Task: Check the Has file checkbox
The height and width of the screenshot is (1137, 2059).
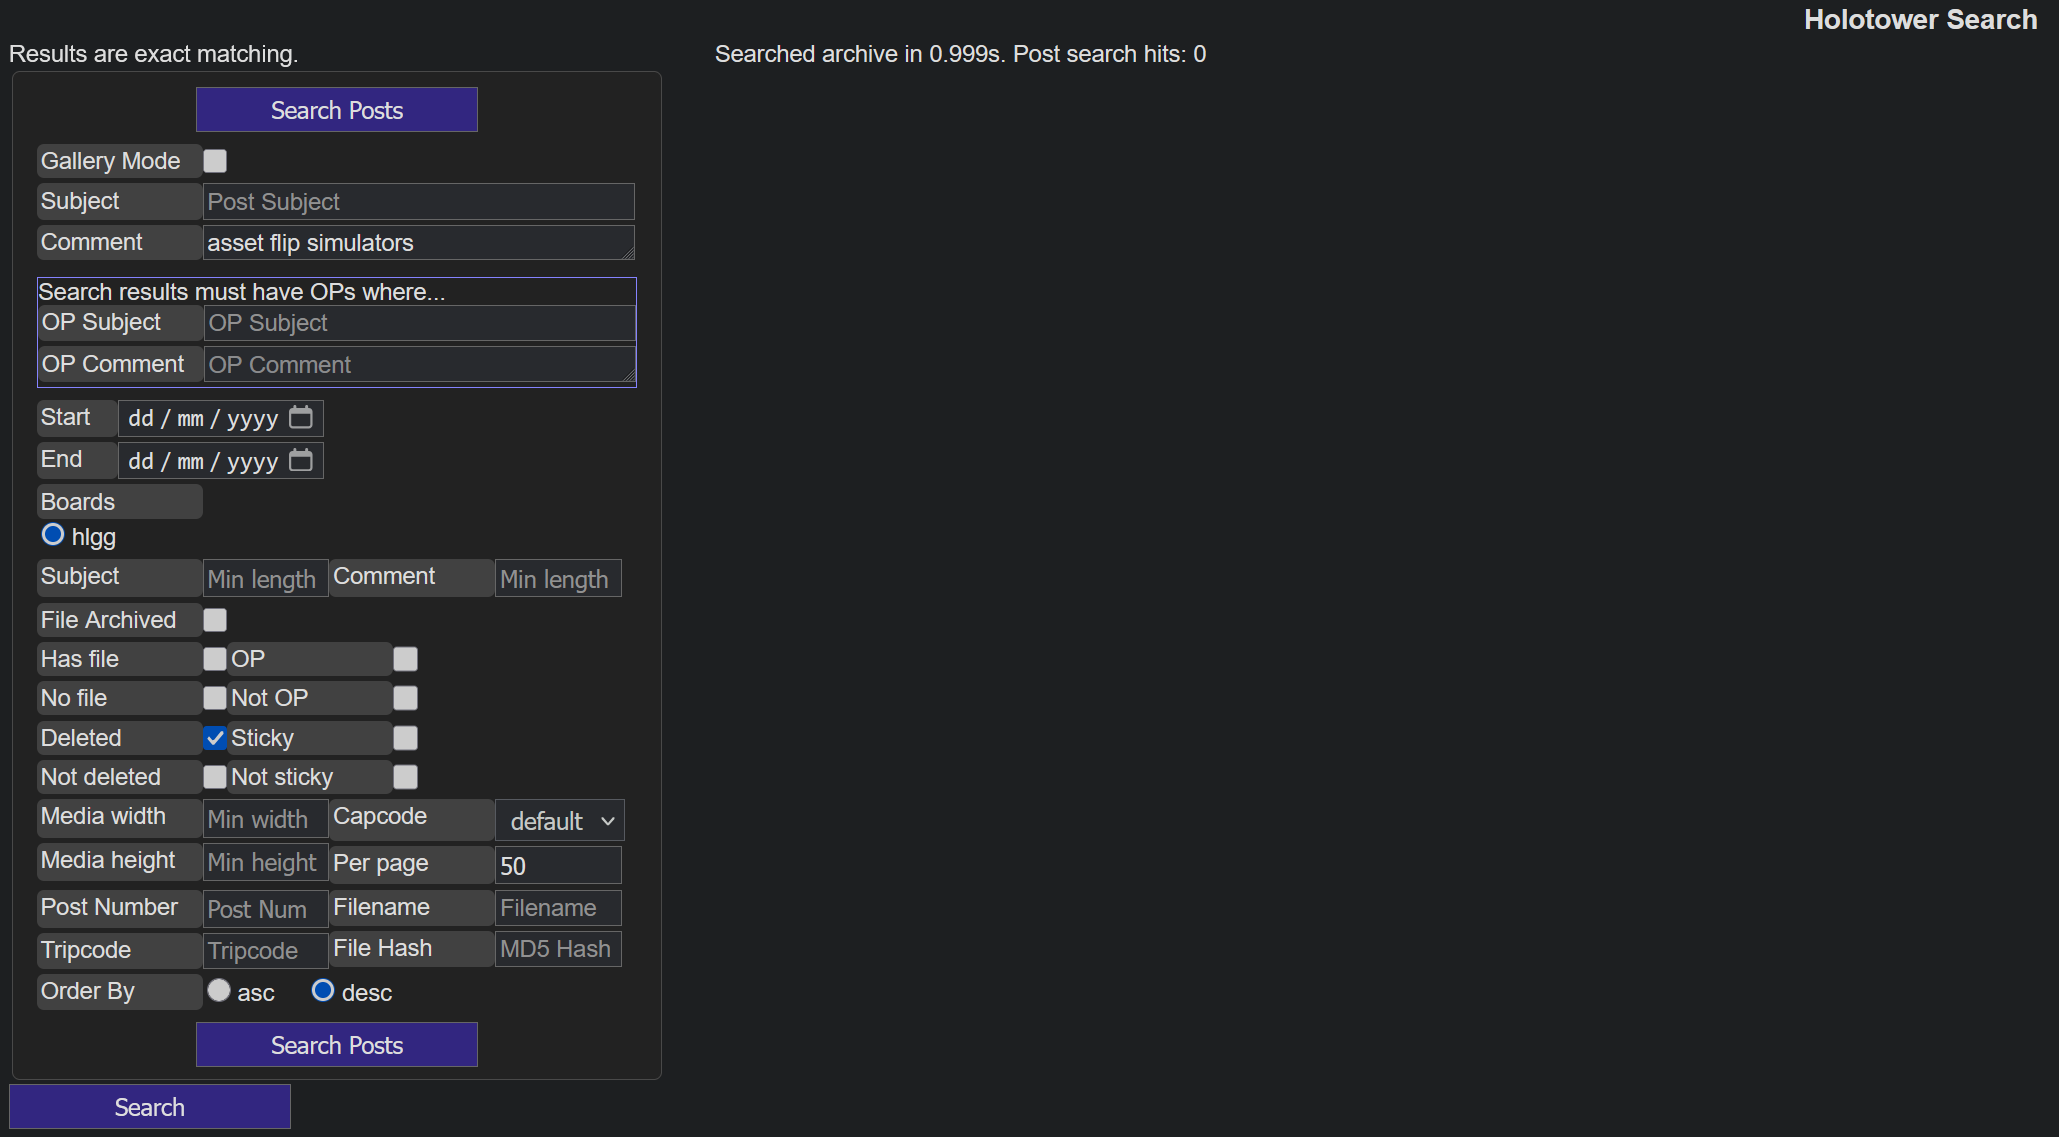Action: (x=215, y=659)
